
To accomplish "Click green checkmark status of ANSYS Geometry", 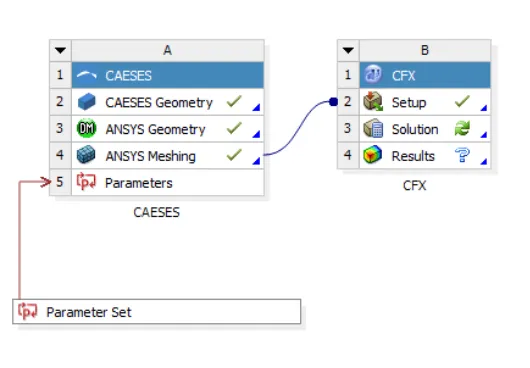I will 234,128.
